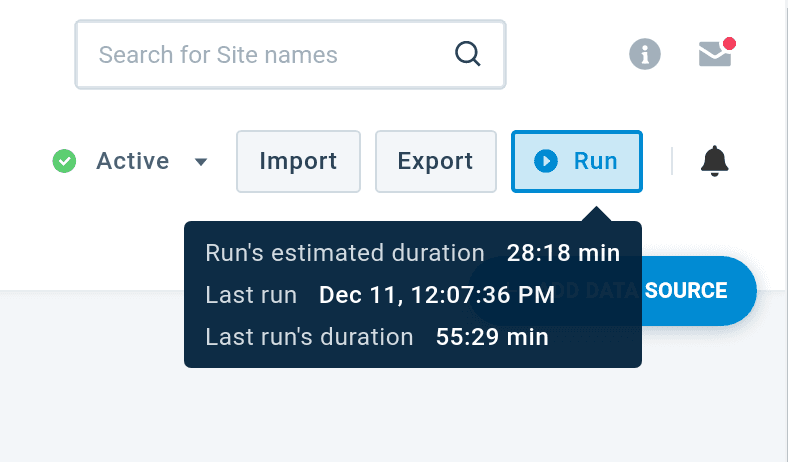Start the job using the Run label
This screenshot has height=462, width=788.
(x=595, y=161)
